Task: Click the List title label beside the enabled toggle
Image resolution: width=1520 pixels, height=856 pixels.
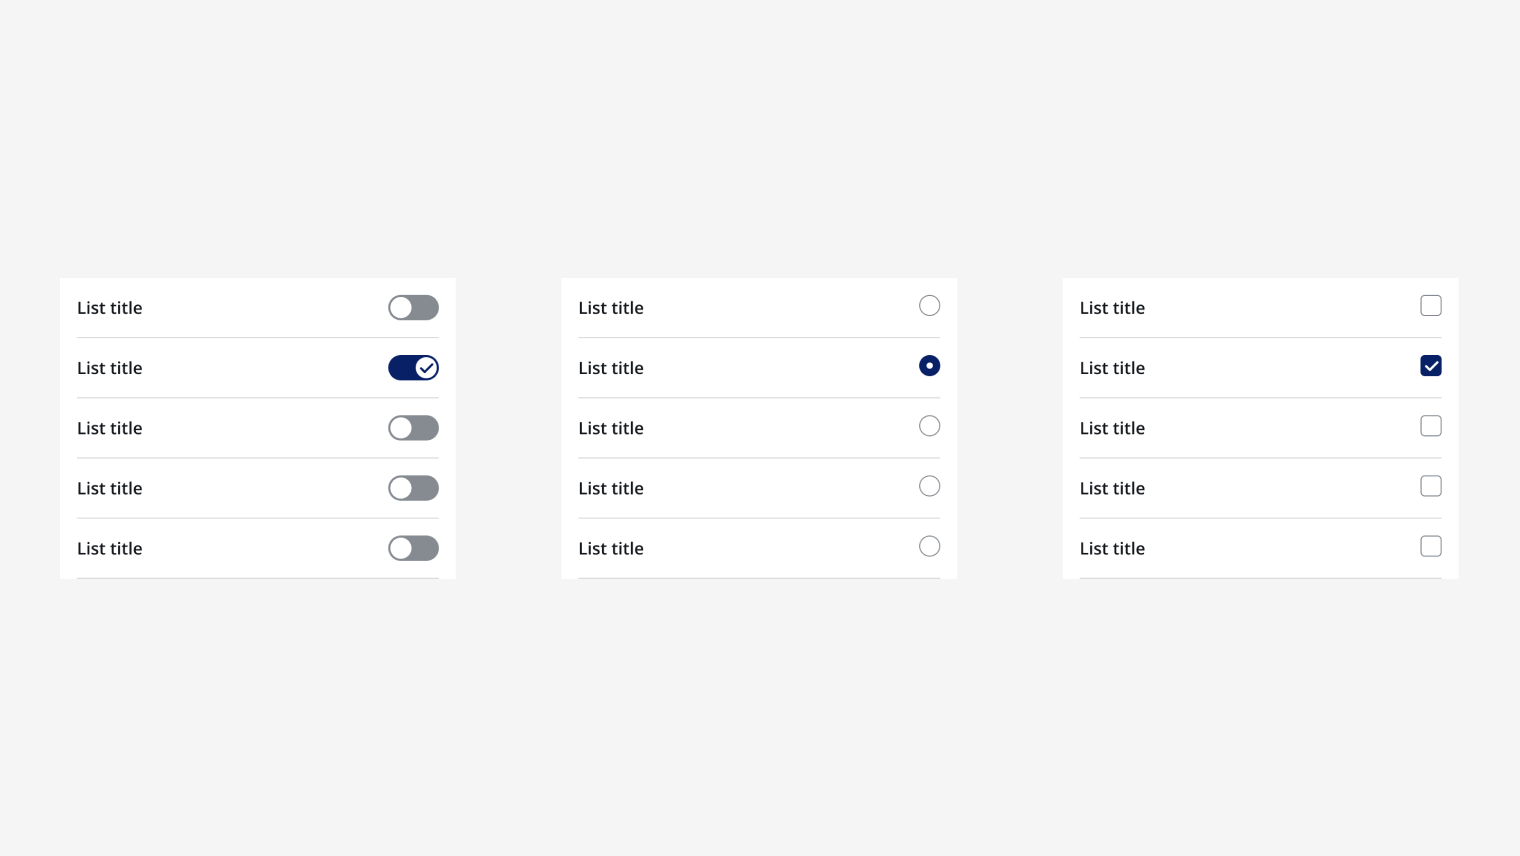Action: tap(110, 368)
